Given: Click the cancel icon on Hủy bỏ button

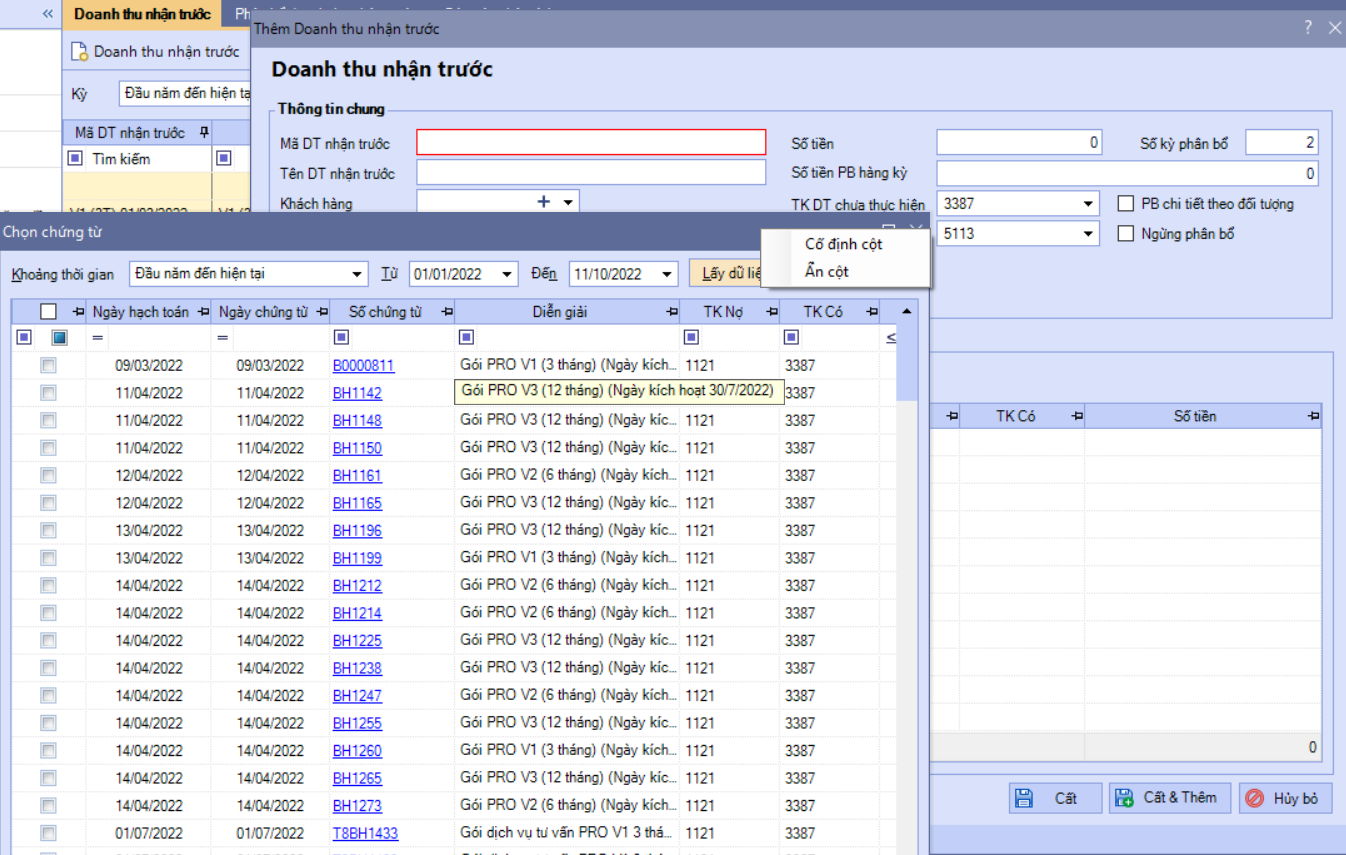Looking at the screenshot, I should point(1254,798).
